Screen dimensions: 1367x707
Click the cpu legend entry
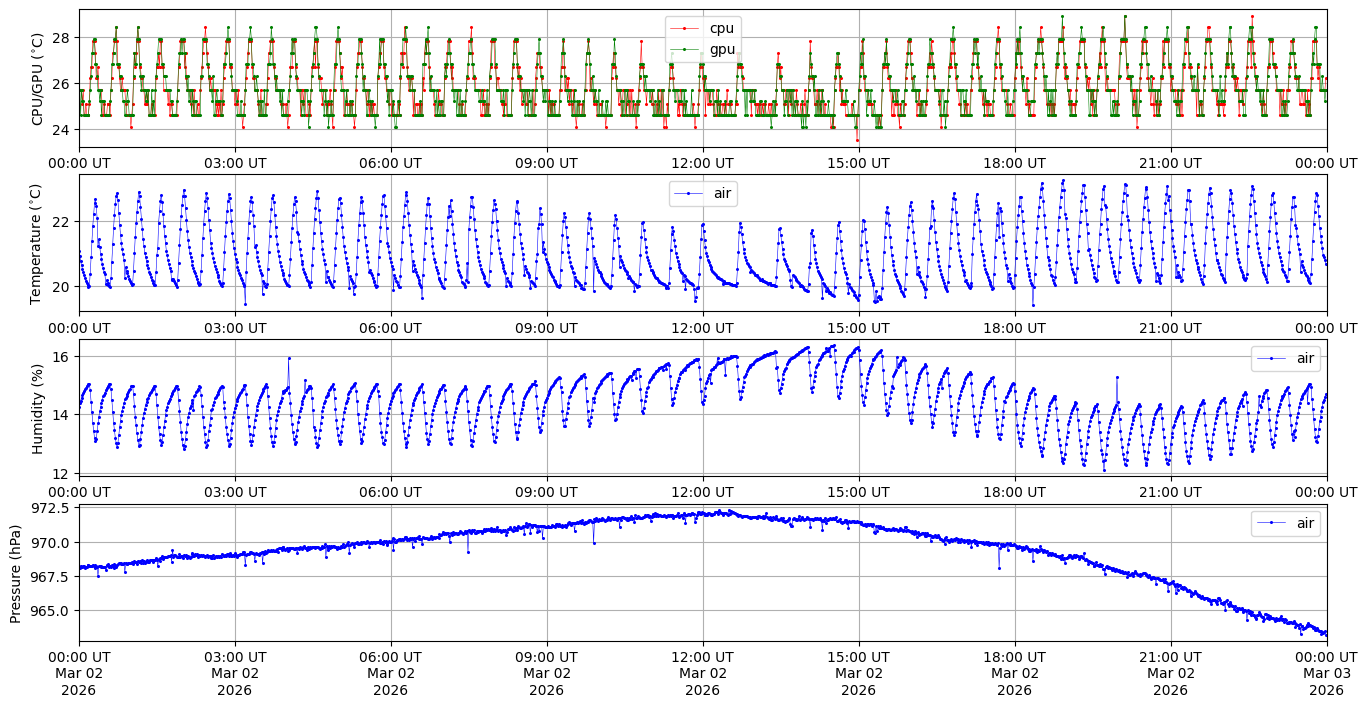(720, 28)
